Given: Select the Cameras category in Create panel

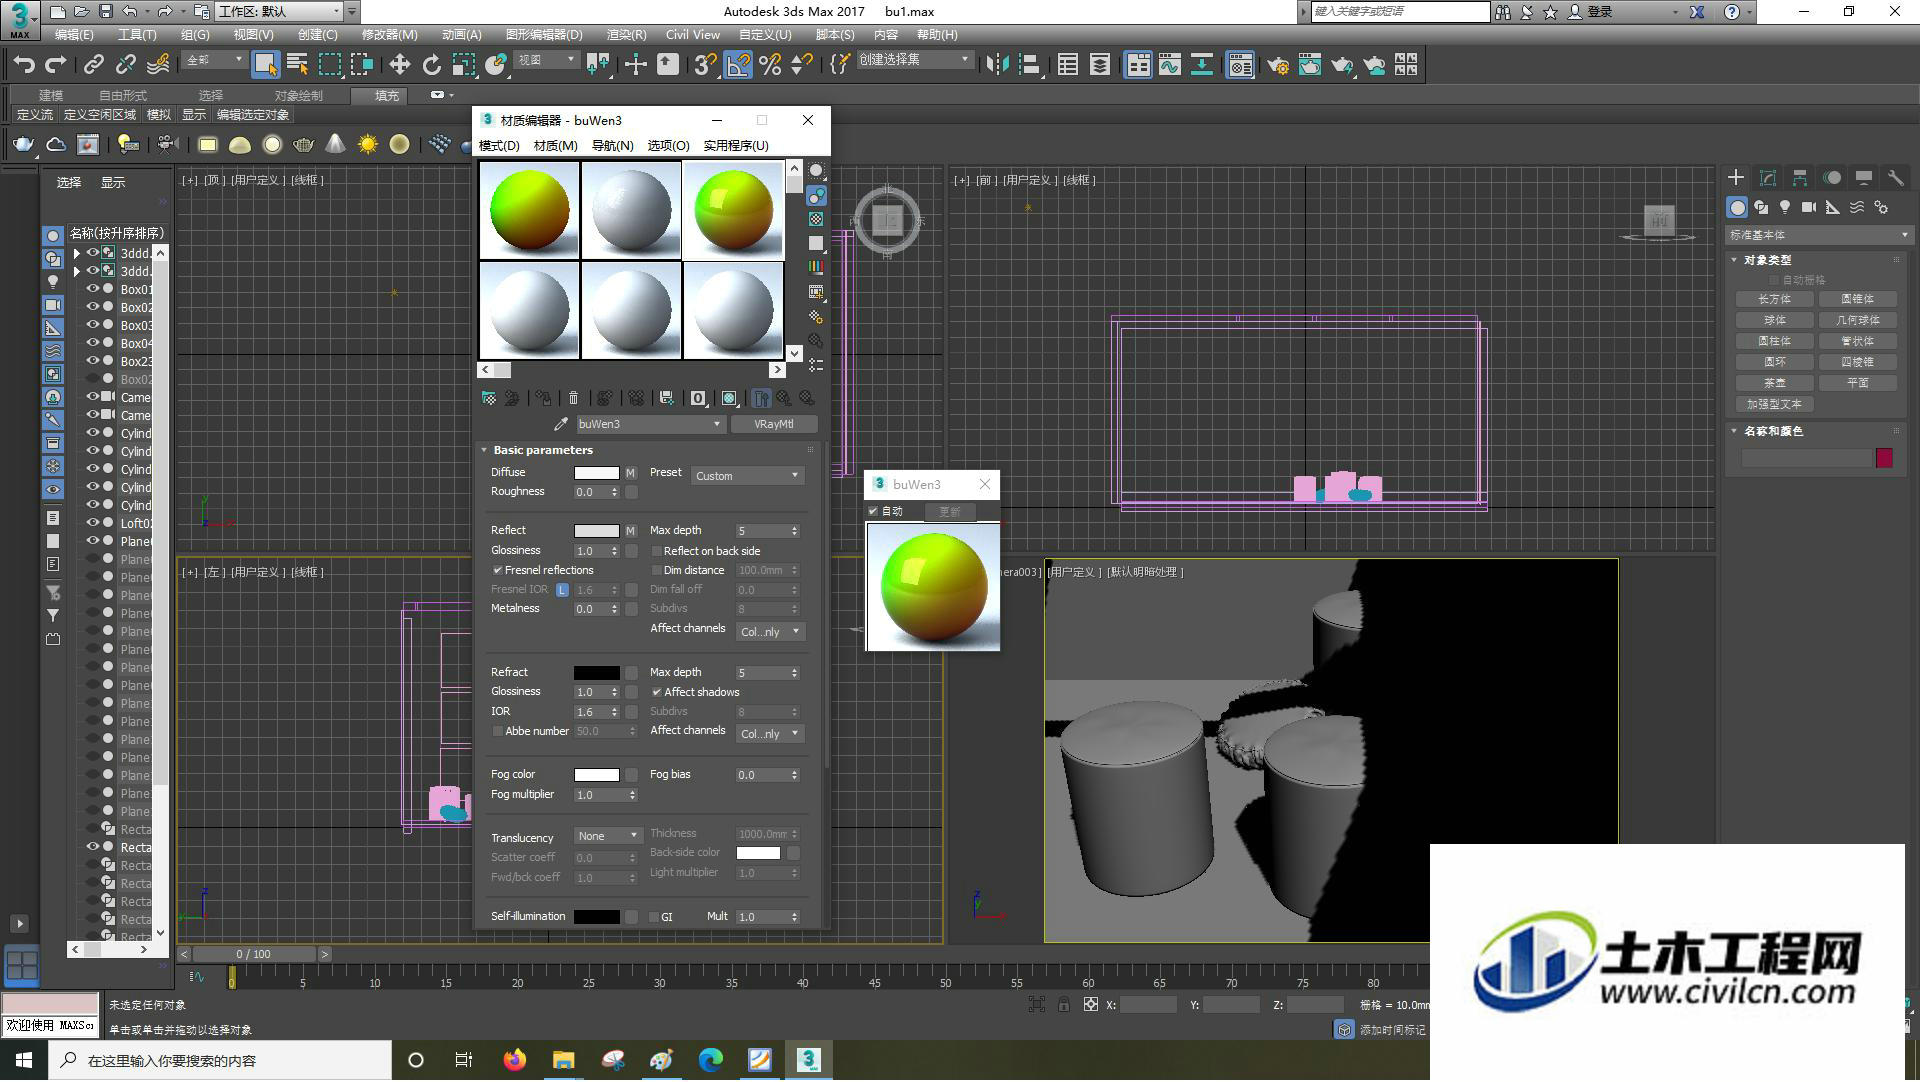Looking at the screenshot, I should 1809,207.
